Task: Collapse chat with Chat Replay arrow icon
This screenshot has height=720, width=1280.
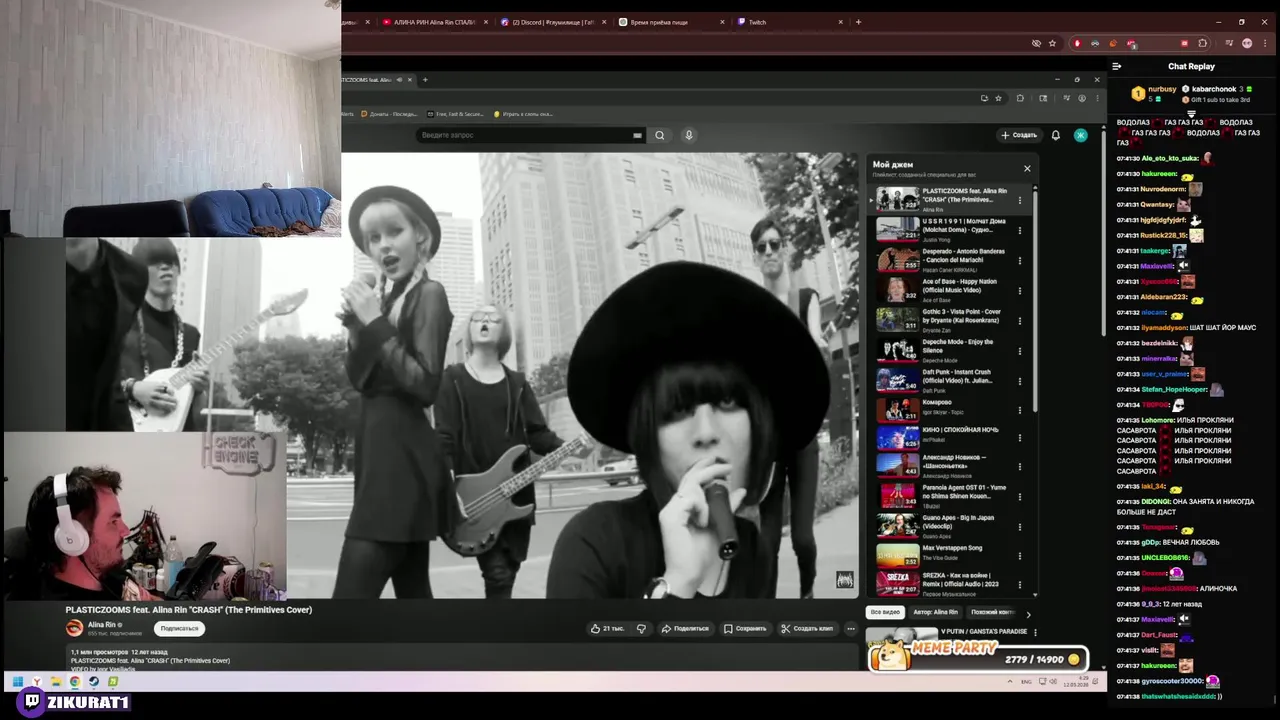Action: click(x=1117, y=66)
